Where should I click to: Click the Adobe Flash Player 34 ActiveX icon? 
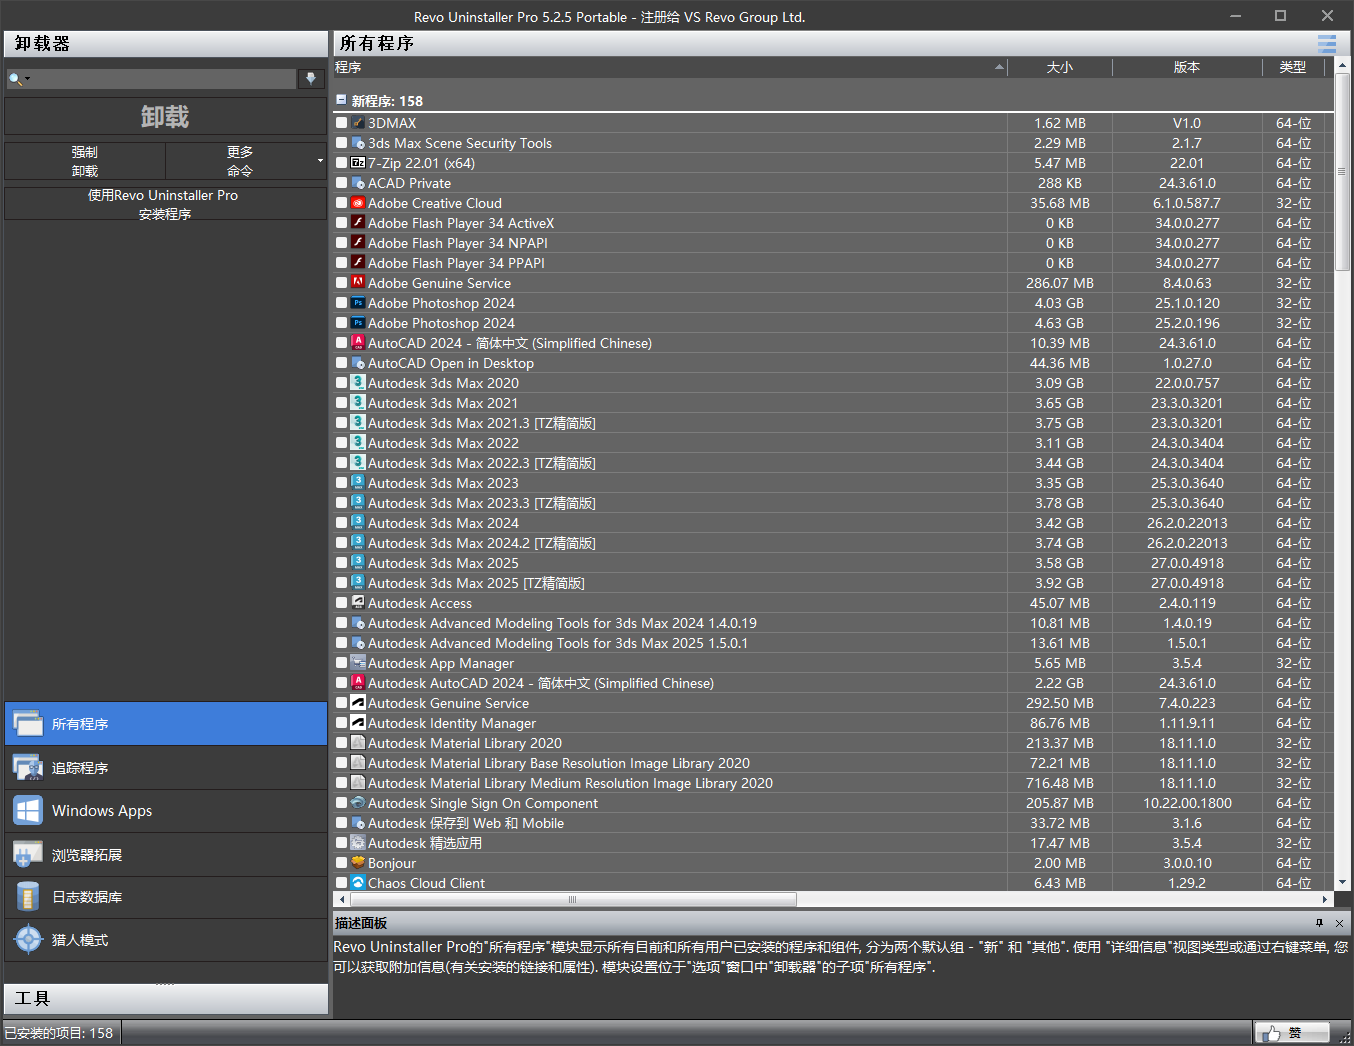[x=358, y=223]
